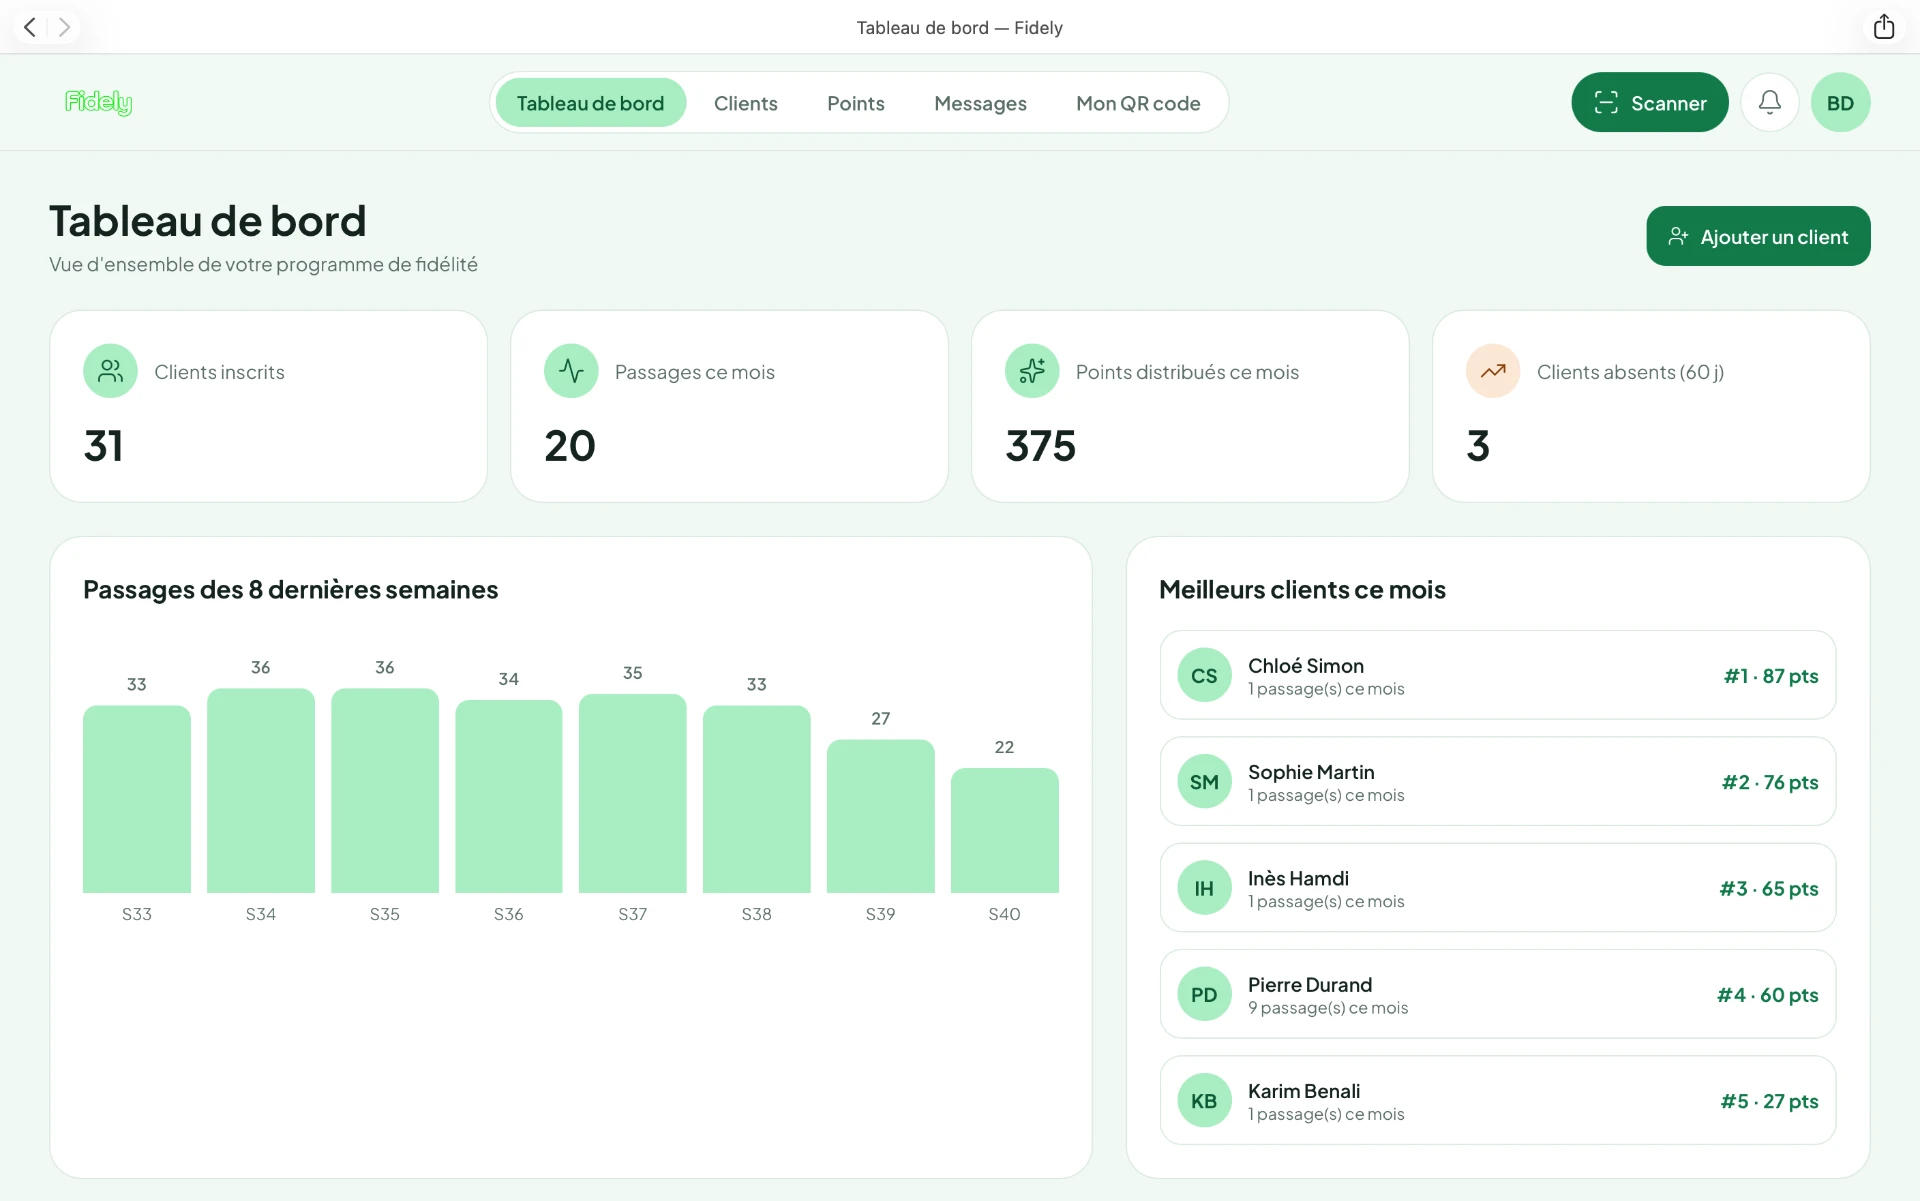The width and height of the screenshot is (1920, 1201).
Task: Click the browser forward arrow
Action: click(64, 27)
